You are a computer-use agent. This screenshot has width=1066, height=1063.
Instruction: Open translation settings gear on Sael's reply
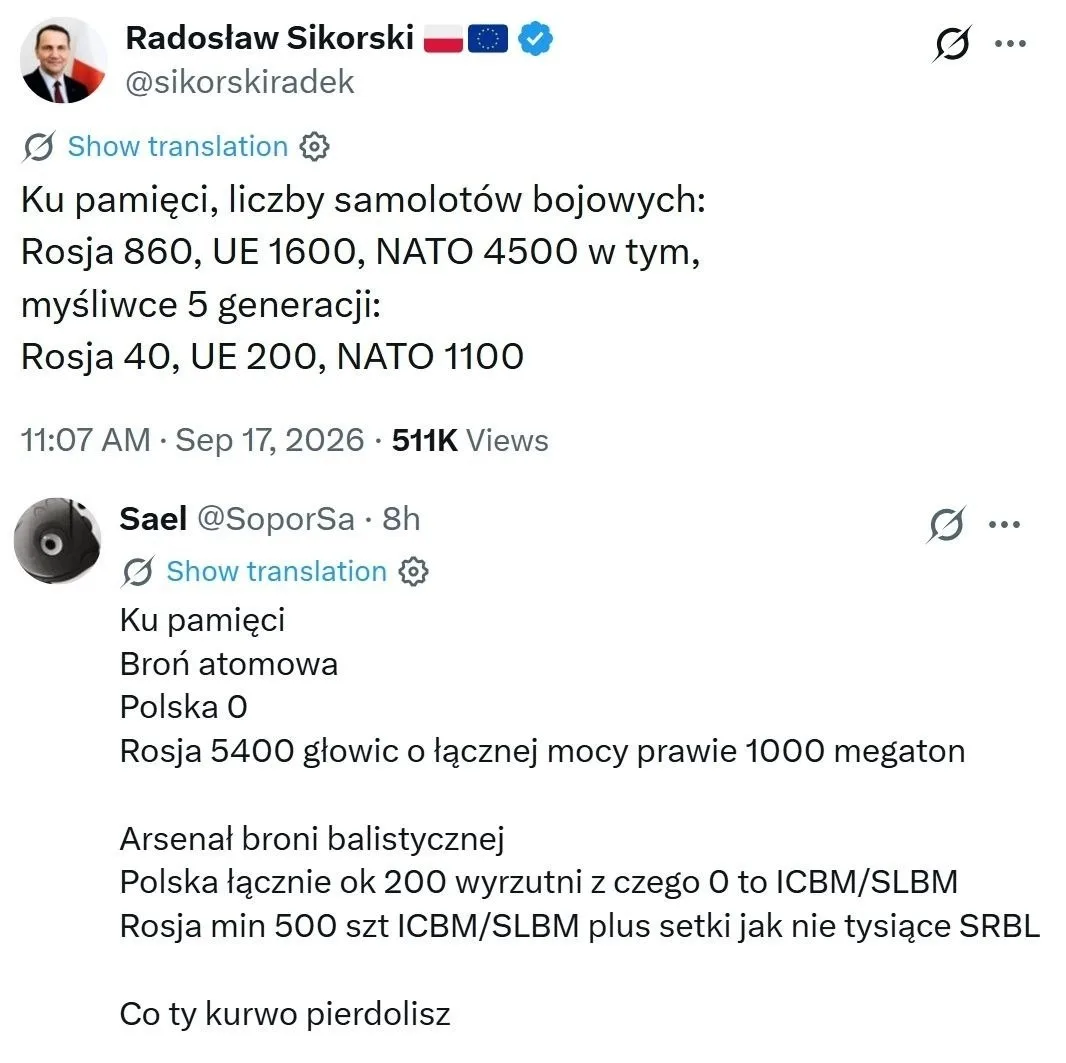(413, 572)
